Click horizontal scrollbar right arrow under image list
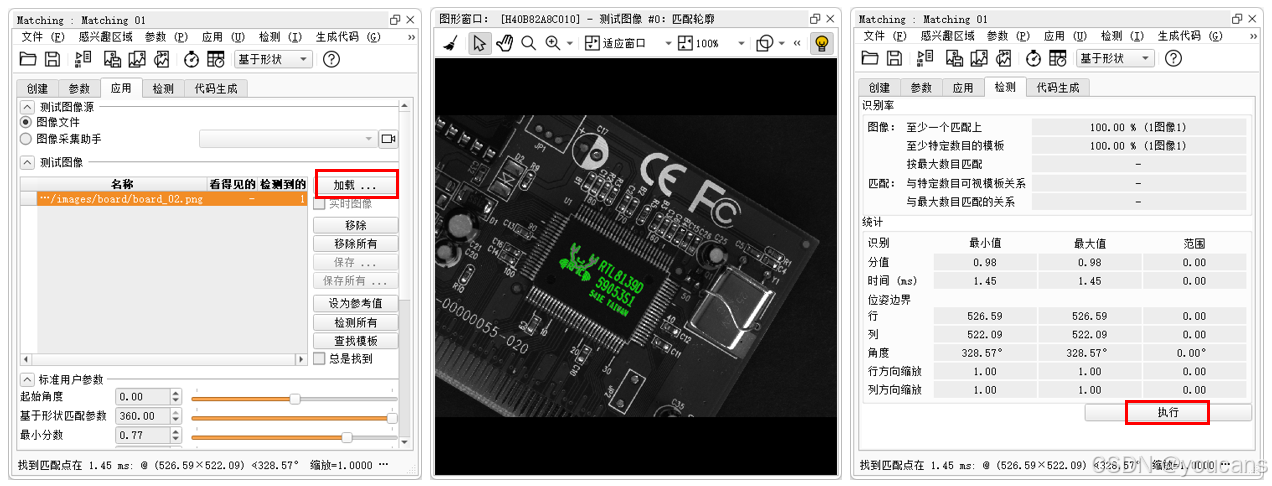This screenshot has width=1272, height=486. 303,359
